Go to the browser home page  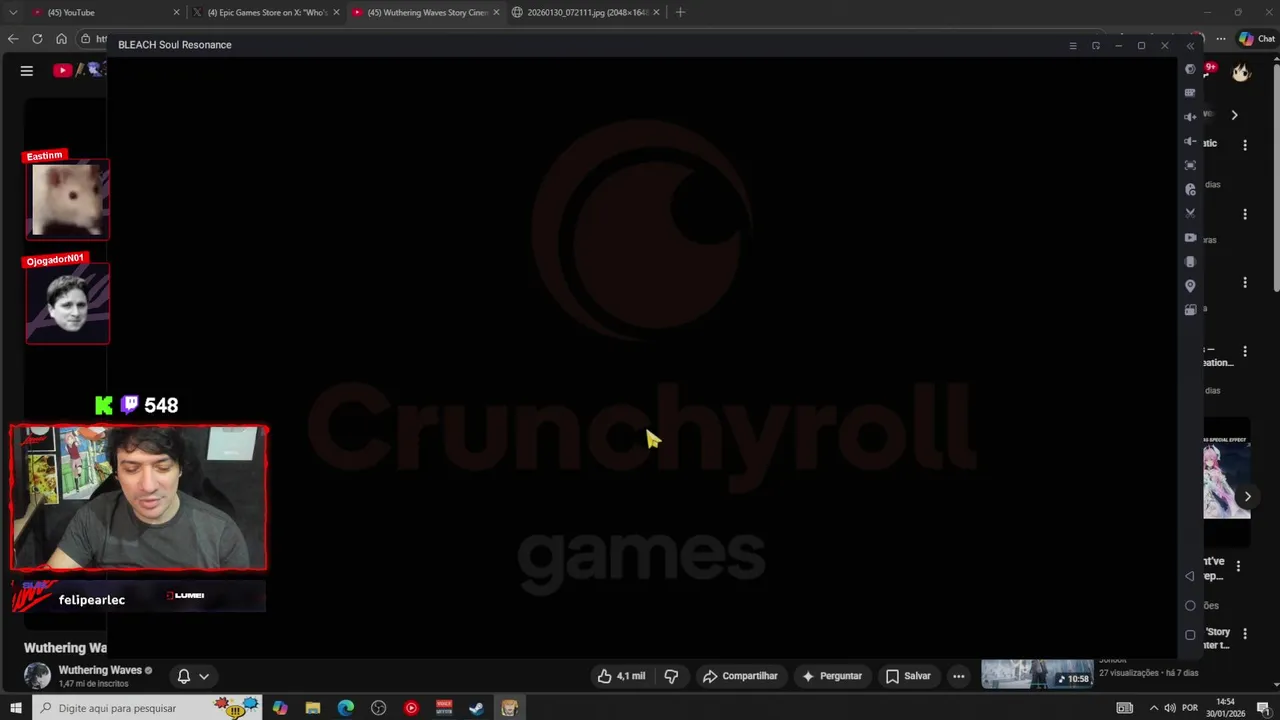click(61, 39)
